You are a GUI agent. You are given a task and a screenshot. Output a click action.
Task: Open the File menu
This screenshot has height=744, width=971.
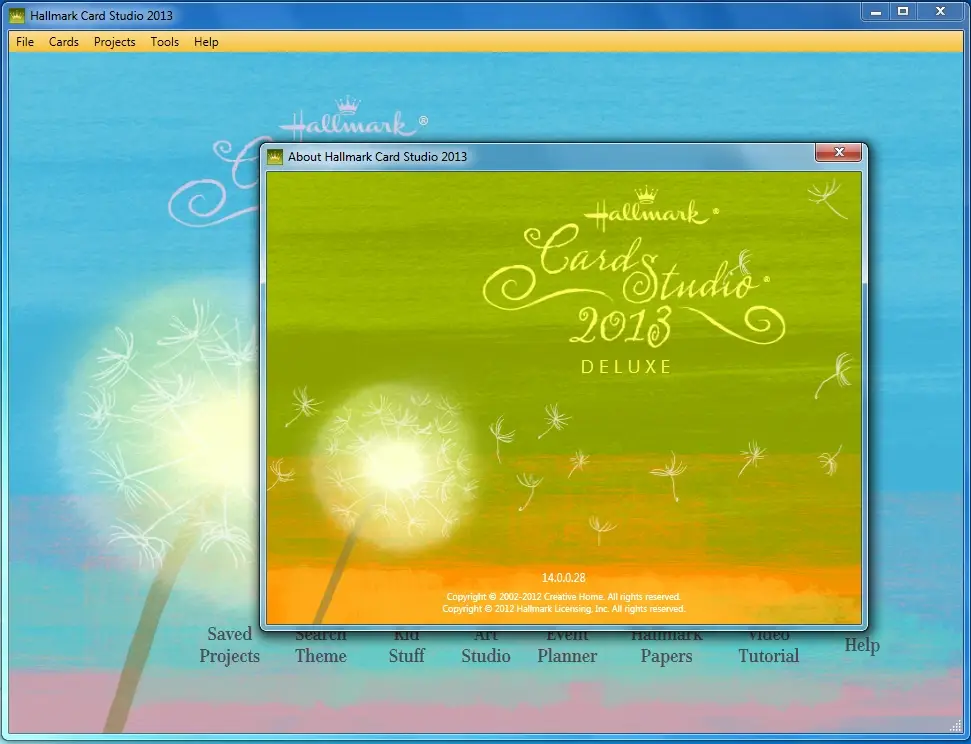pyautogui.click(x=25, y=42)
